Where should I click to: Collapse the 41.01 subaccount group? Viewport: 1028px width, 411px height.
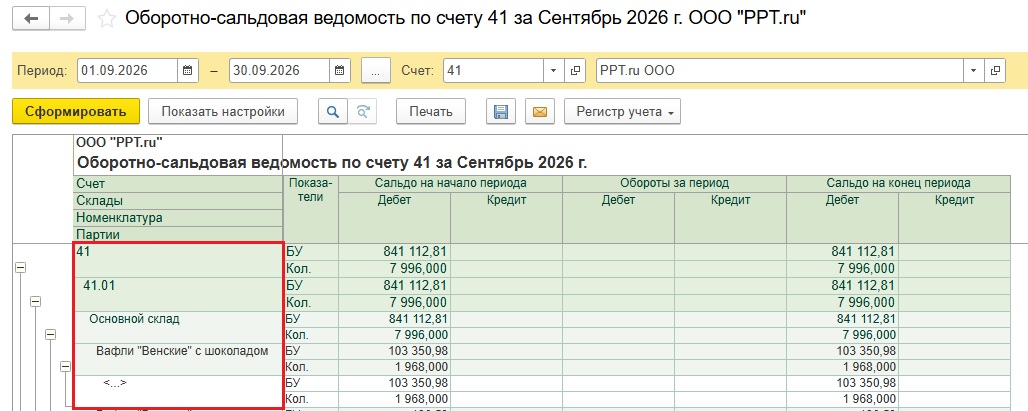(x=35, y=301)
